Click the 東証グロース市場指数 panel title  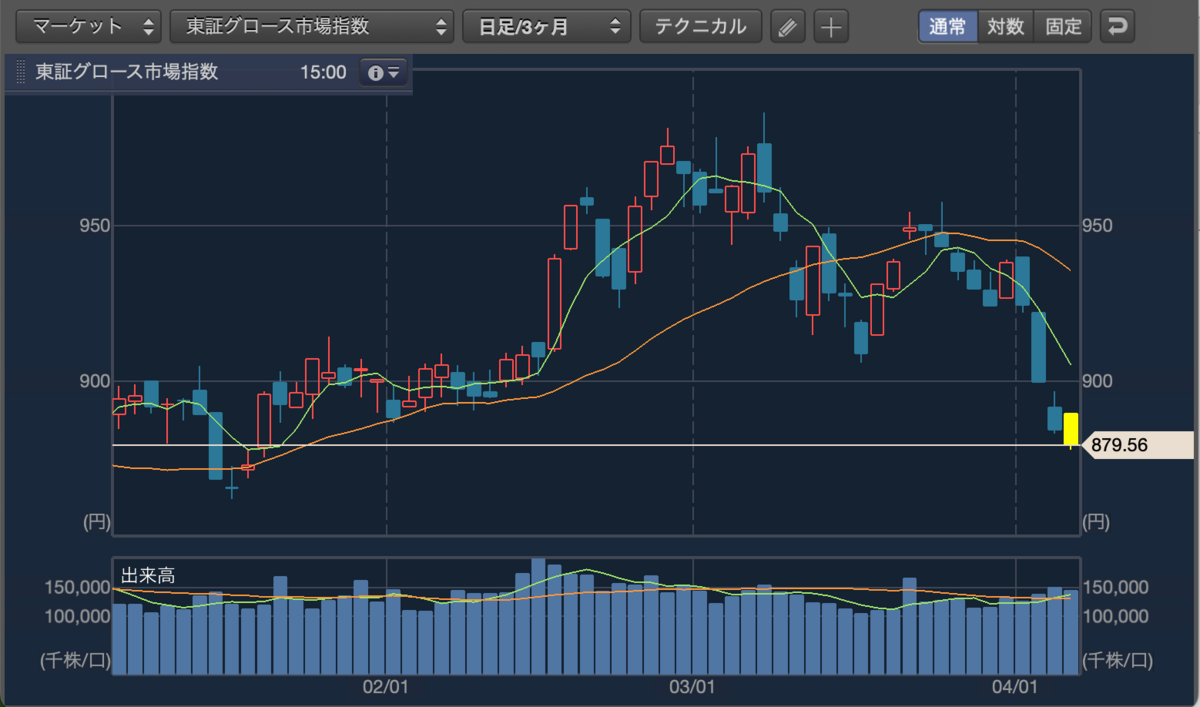pos(126,73)
